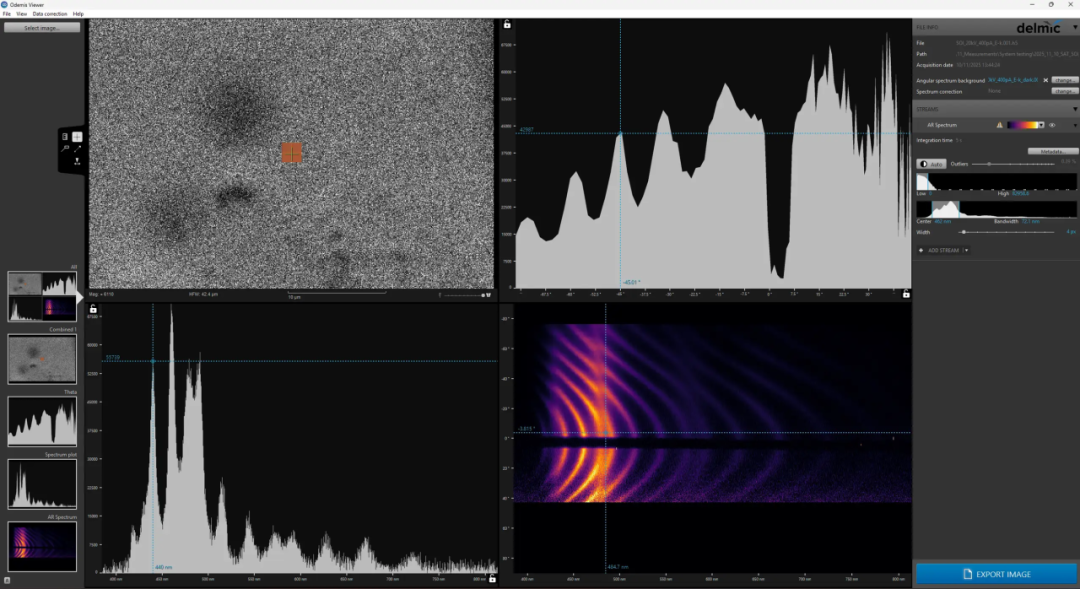The height and width of the screenshot is (589, 1080).
Task: Remove the angular spectrum background file
Action: pyautogui.click(x=1046, y=80)
